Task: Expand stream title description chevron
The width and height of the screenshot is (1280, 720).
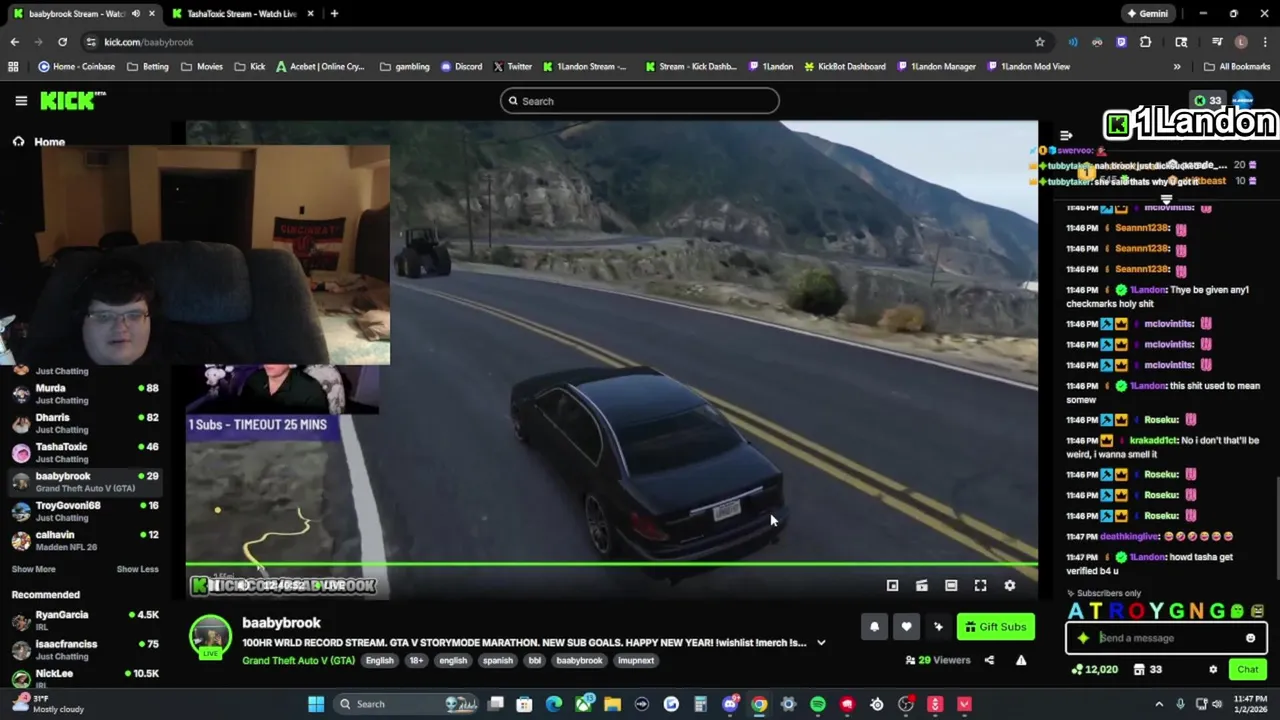Action: coord(821,643)
